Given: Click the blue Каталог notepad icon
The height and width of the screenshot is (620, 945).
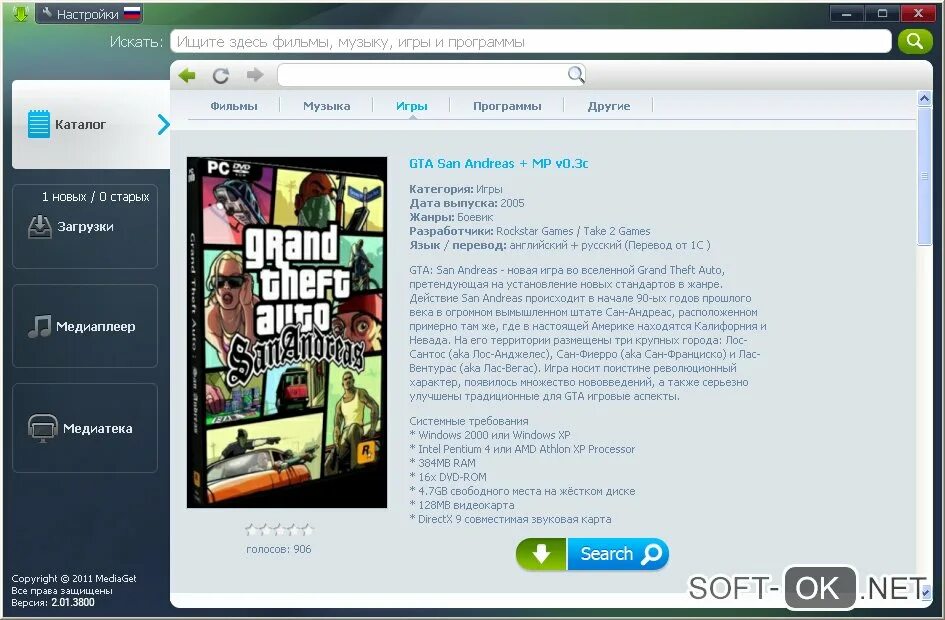Looking at the screenshot, I should pyautogui.click(x=39, y=124).
